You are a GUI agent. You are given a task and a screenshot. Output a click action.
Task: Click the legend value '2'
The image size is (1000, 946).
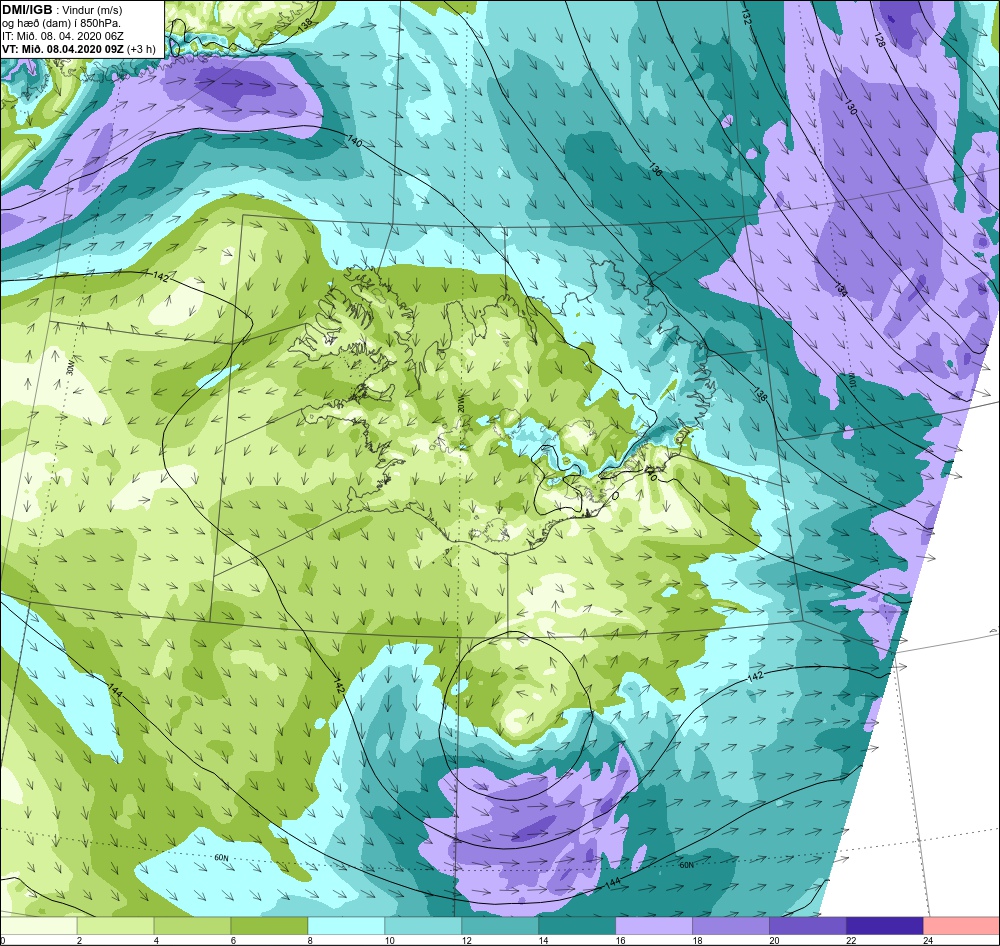79,940
